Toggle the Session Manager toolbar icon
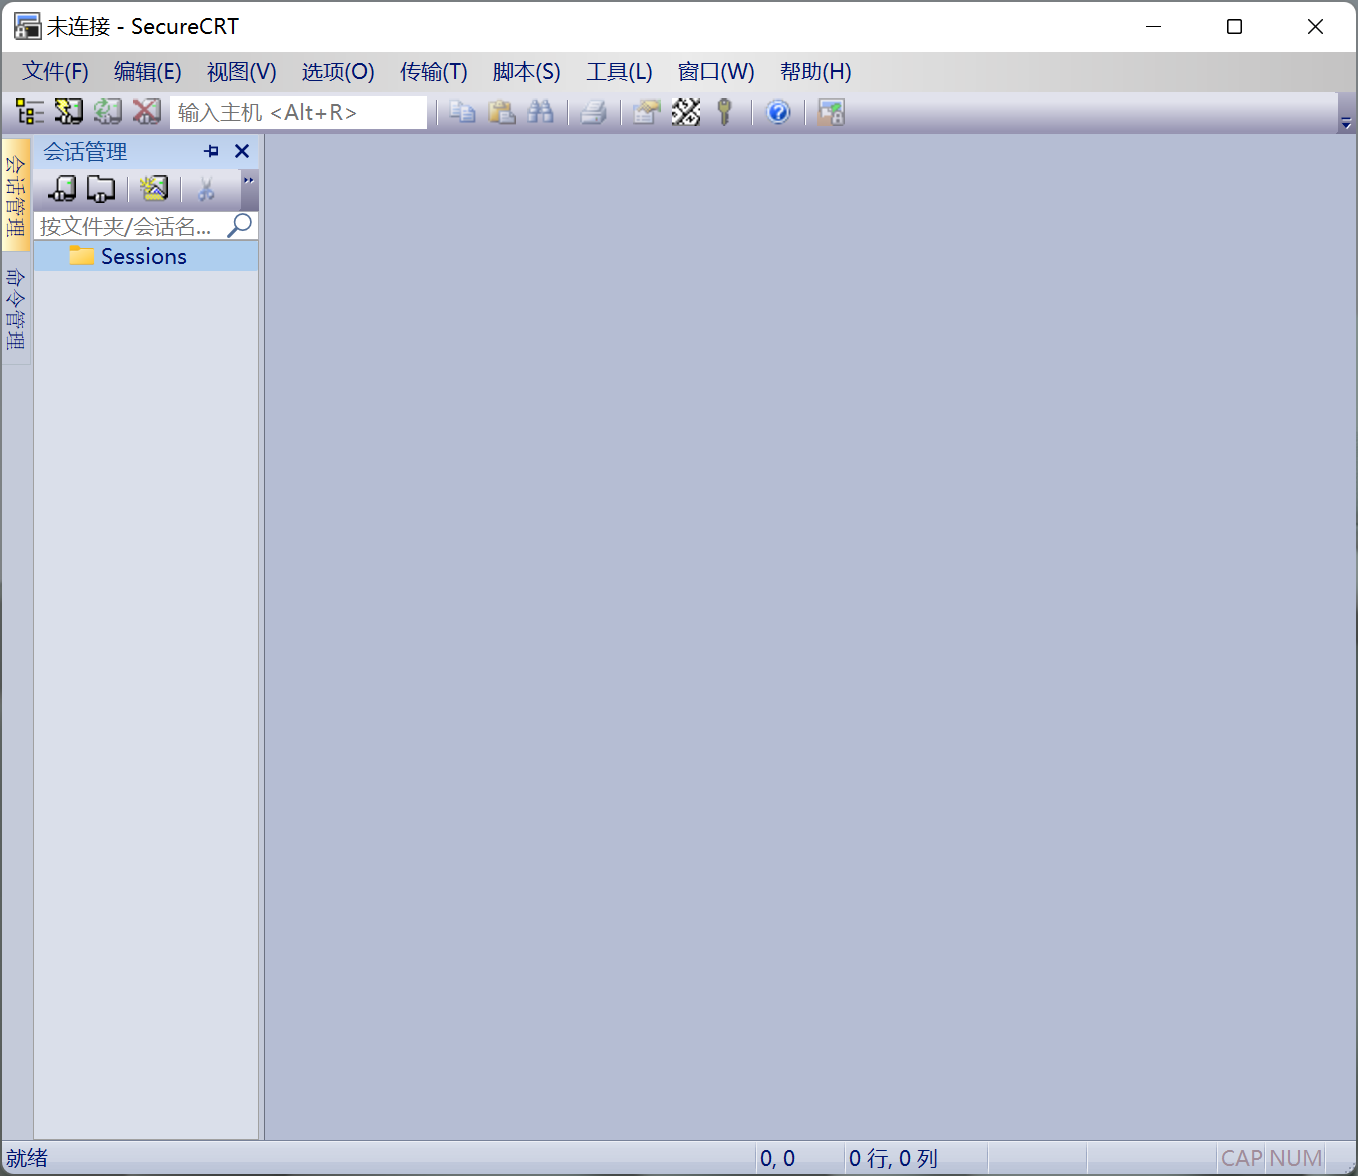Screen dimensions: 1358x1176 [x=30, y=112]
